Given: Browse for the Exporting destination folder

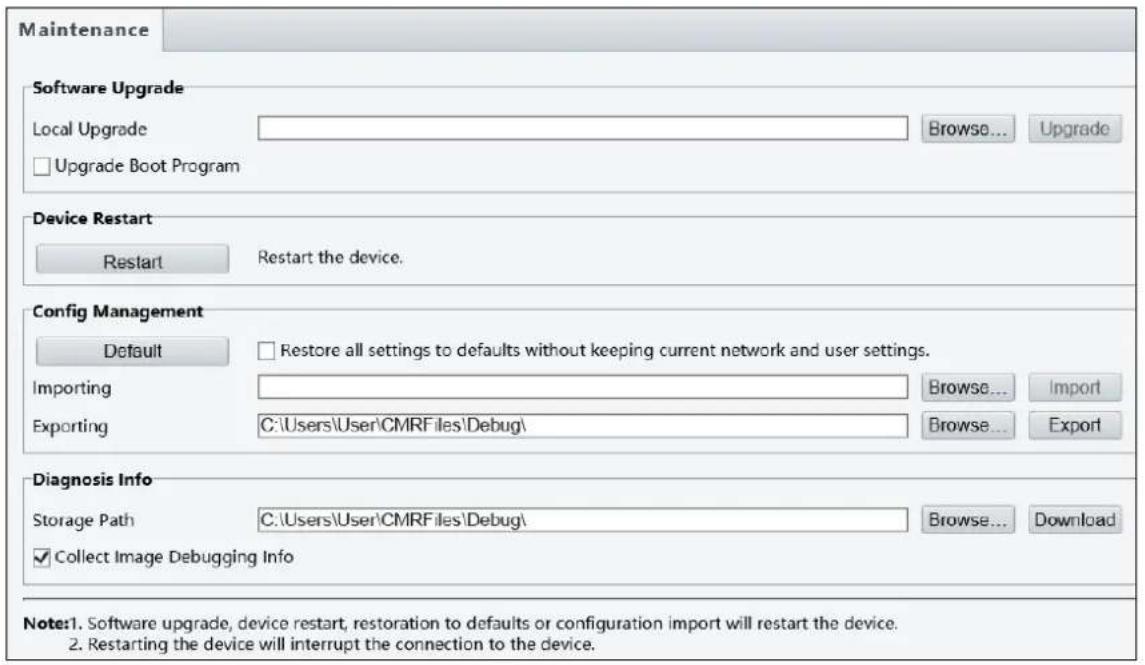Looking at the screenshot, I should (968, 426).
